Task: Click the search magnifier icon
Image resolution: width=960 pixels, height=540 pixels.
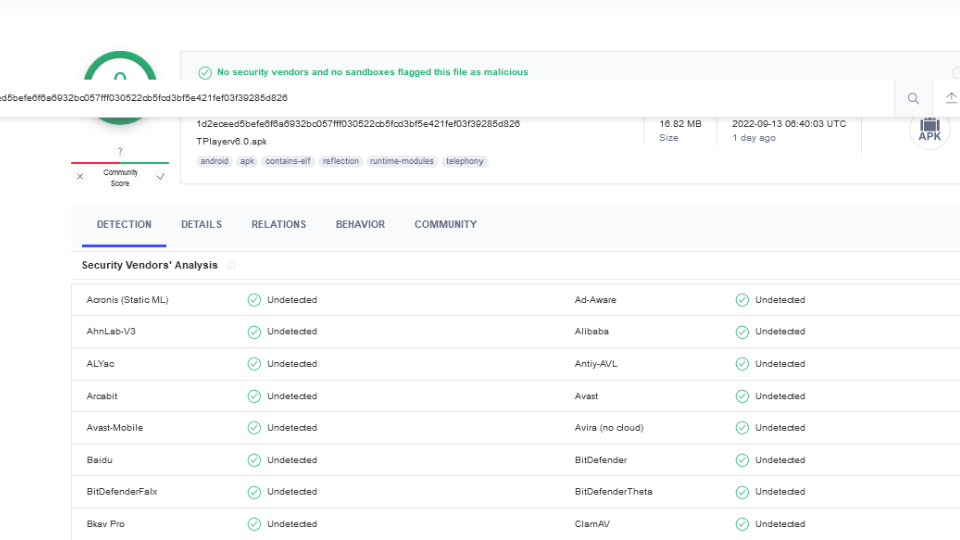Action: (x=913, y=98)
